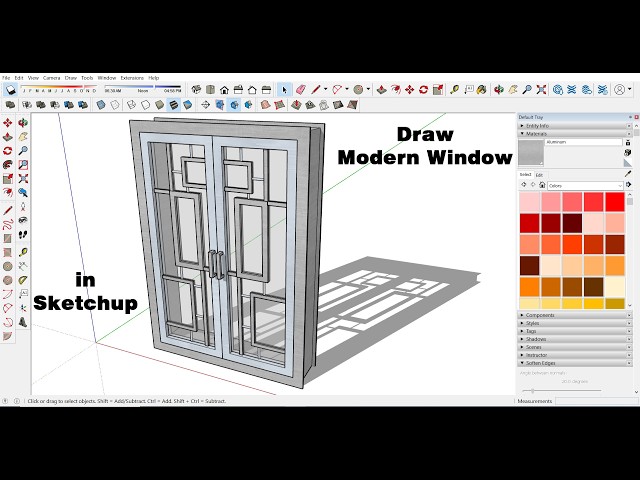Select the Dimensions tool
Viewport: 640px width, 480px height.
[23, 266]
